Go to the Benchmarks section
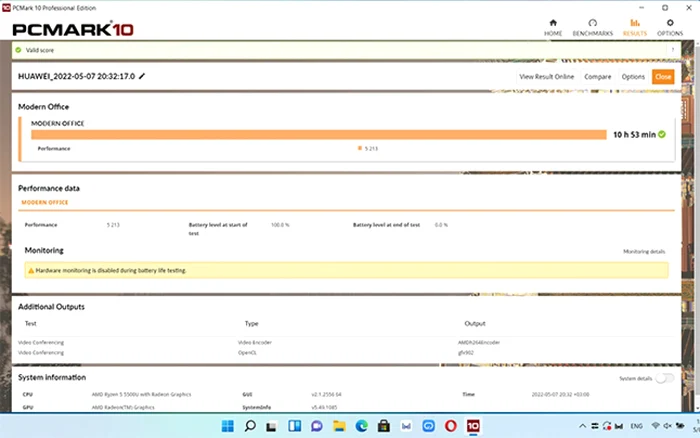700x438 pixels. (592, 28)
